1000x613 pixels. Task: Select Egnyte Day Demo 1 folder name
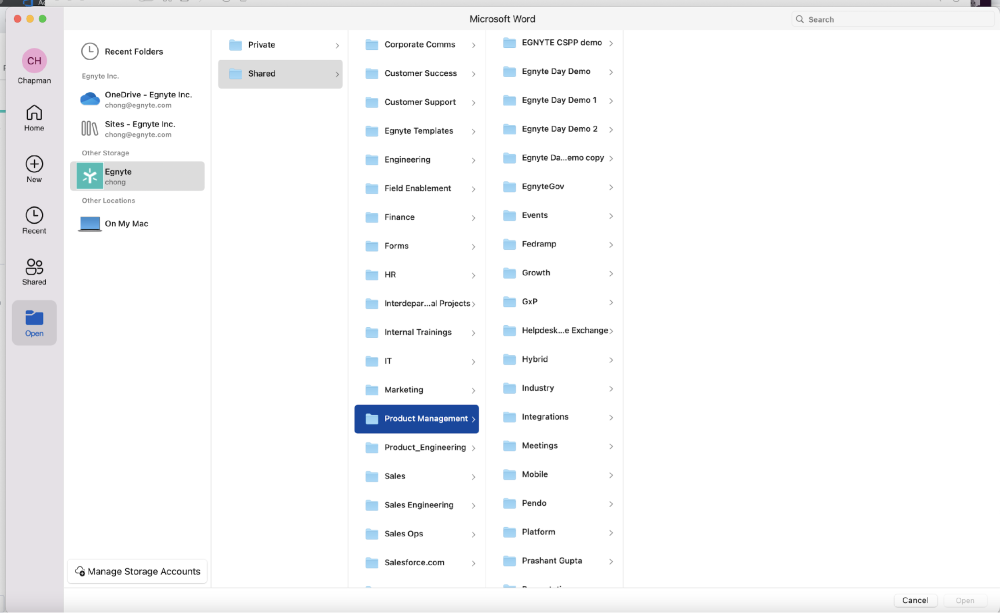(559, 100)
